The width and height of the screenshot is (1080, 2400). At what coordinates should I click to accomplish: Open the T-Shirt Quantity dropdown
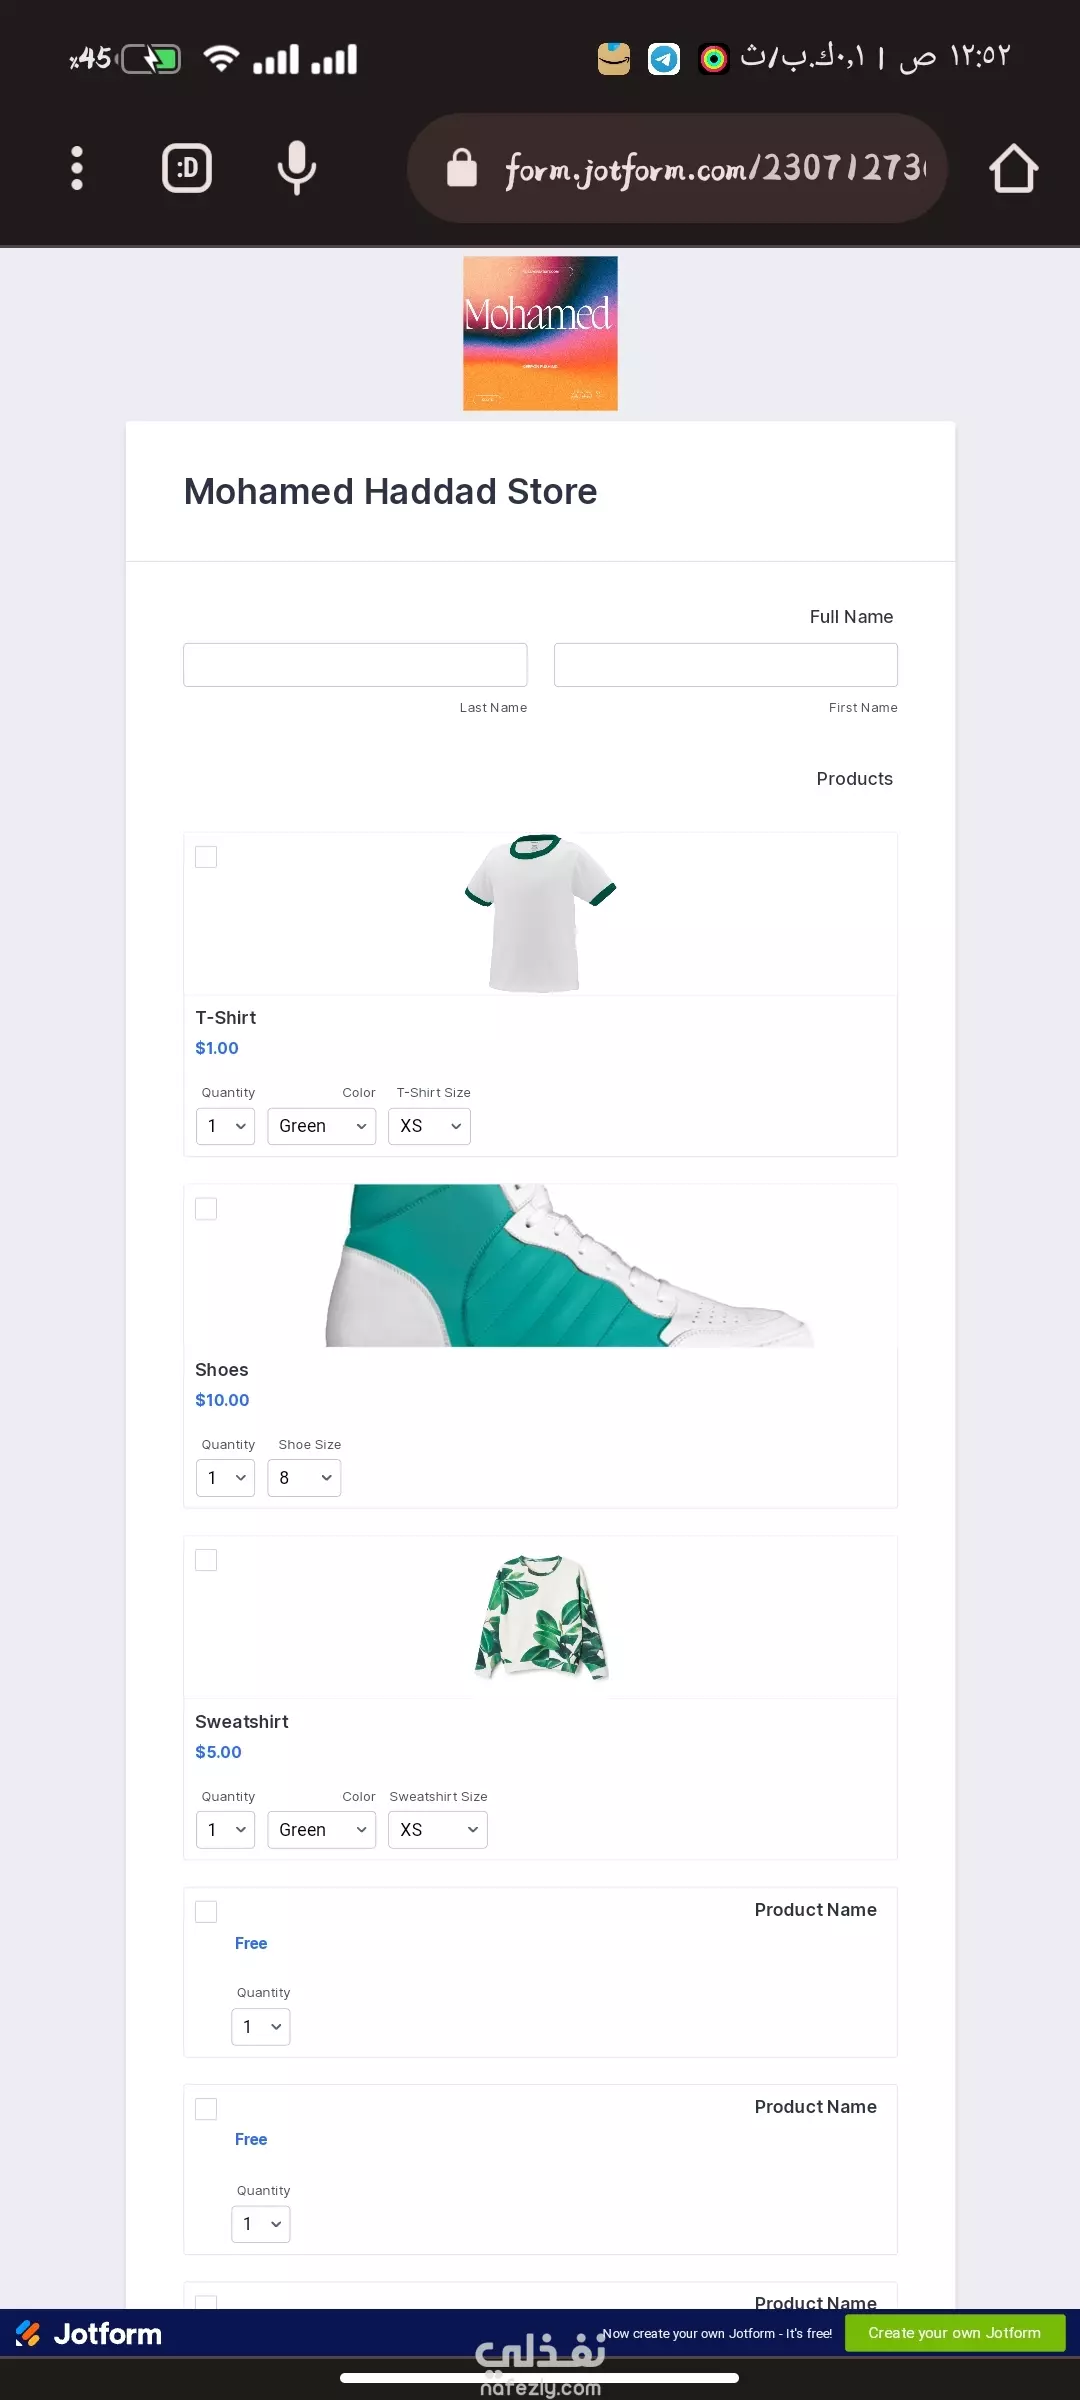[225, 1126]
